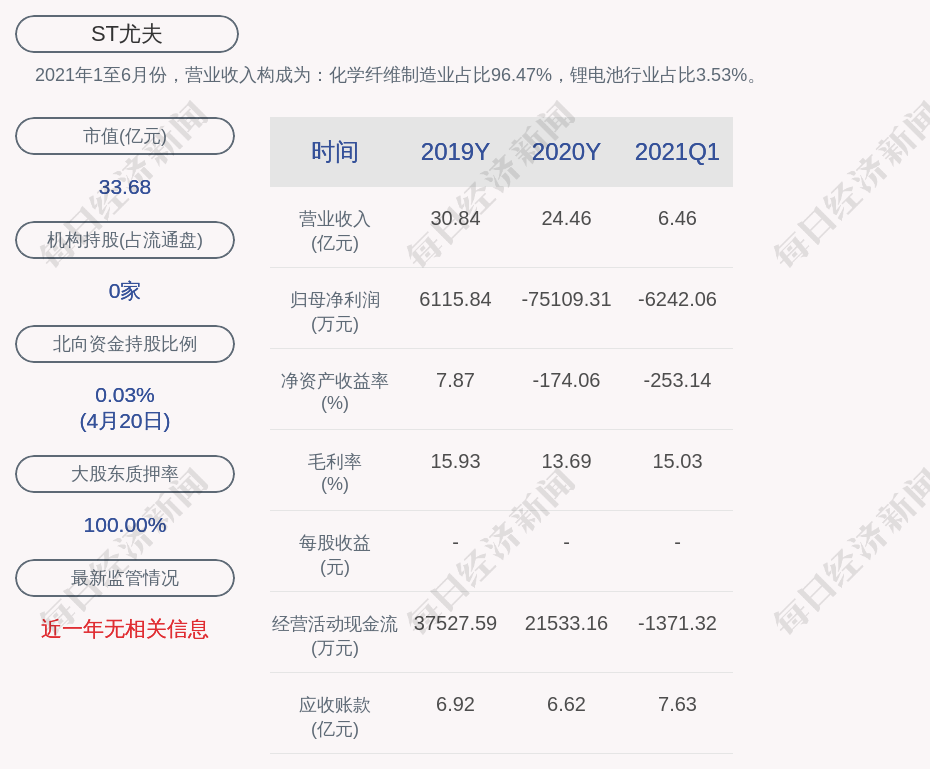Viewport: 930px width, 769px height.
Task: Select the 毛利率 (%) row label
Action: pyautogui.click(x=335, y=473)
